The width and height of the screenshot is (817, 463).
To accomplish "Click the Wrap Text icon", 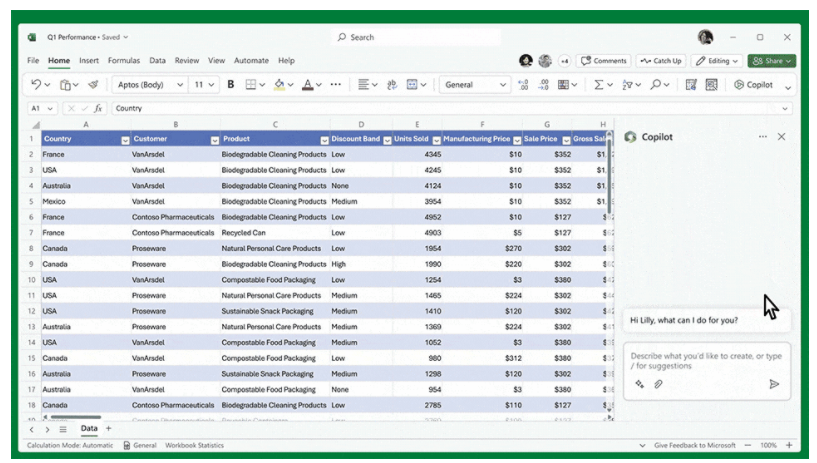I will (392, 84).
